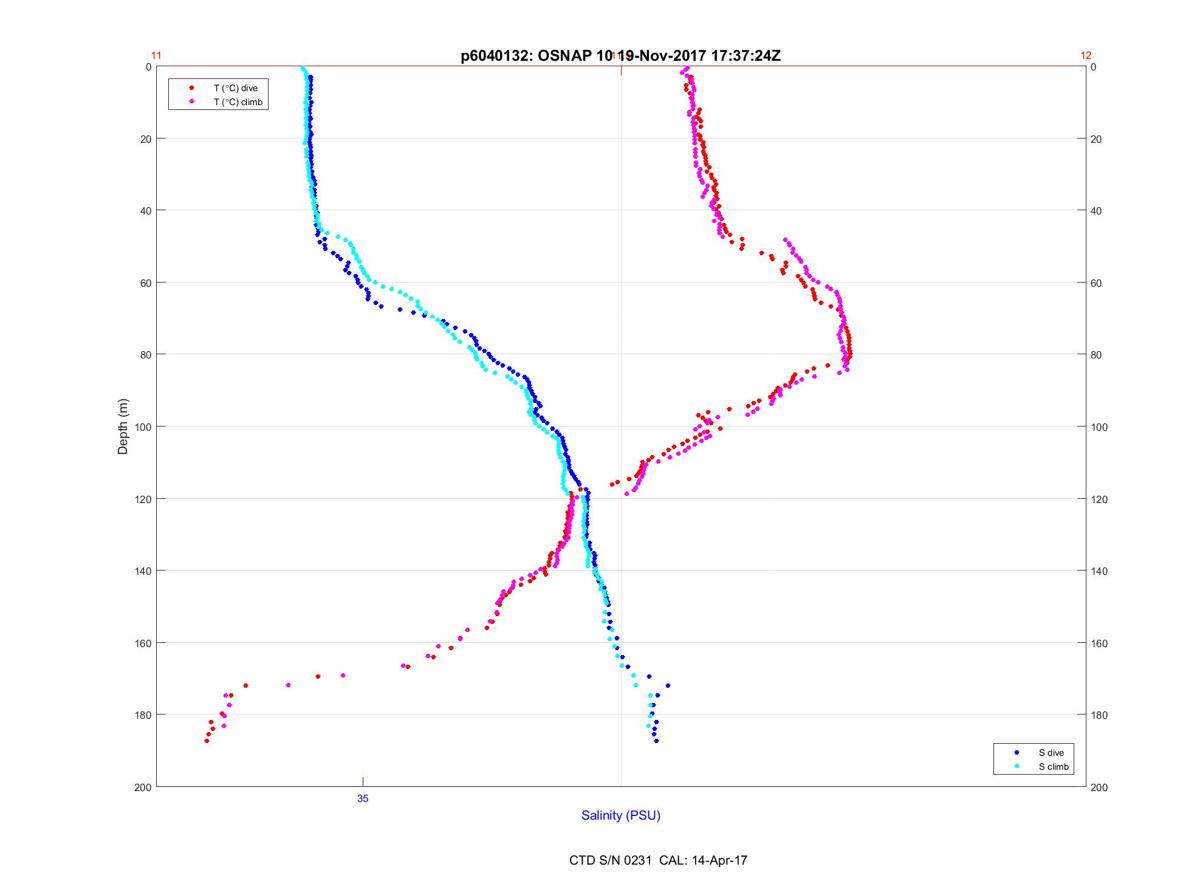This screenshot has width=1200, height=885.
Task: Click the red dot marker in T dive legend
Action: (191, 88)
